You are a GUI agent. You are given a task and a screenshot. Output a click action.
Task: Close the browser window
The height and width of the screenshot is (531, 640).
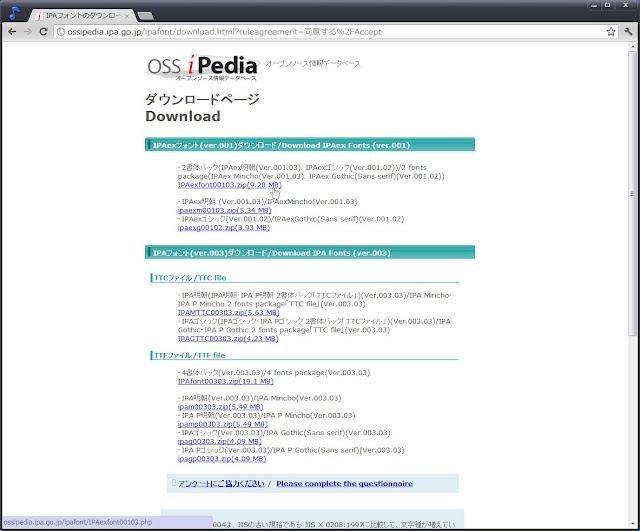point(625,5)
